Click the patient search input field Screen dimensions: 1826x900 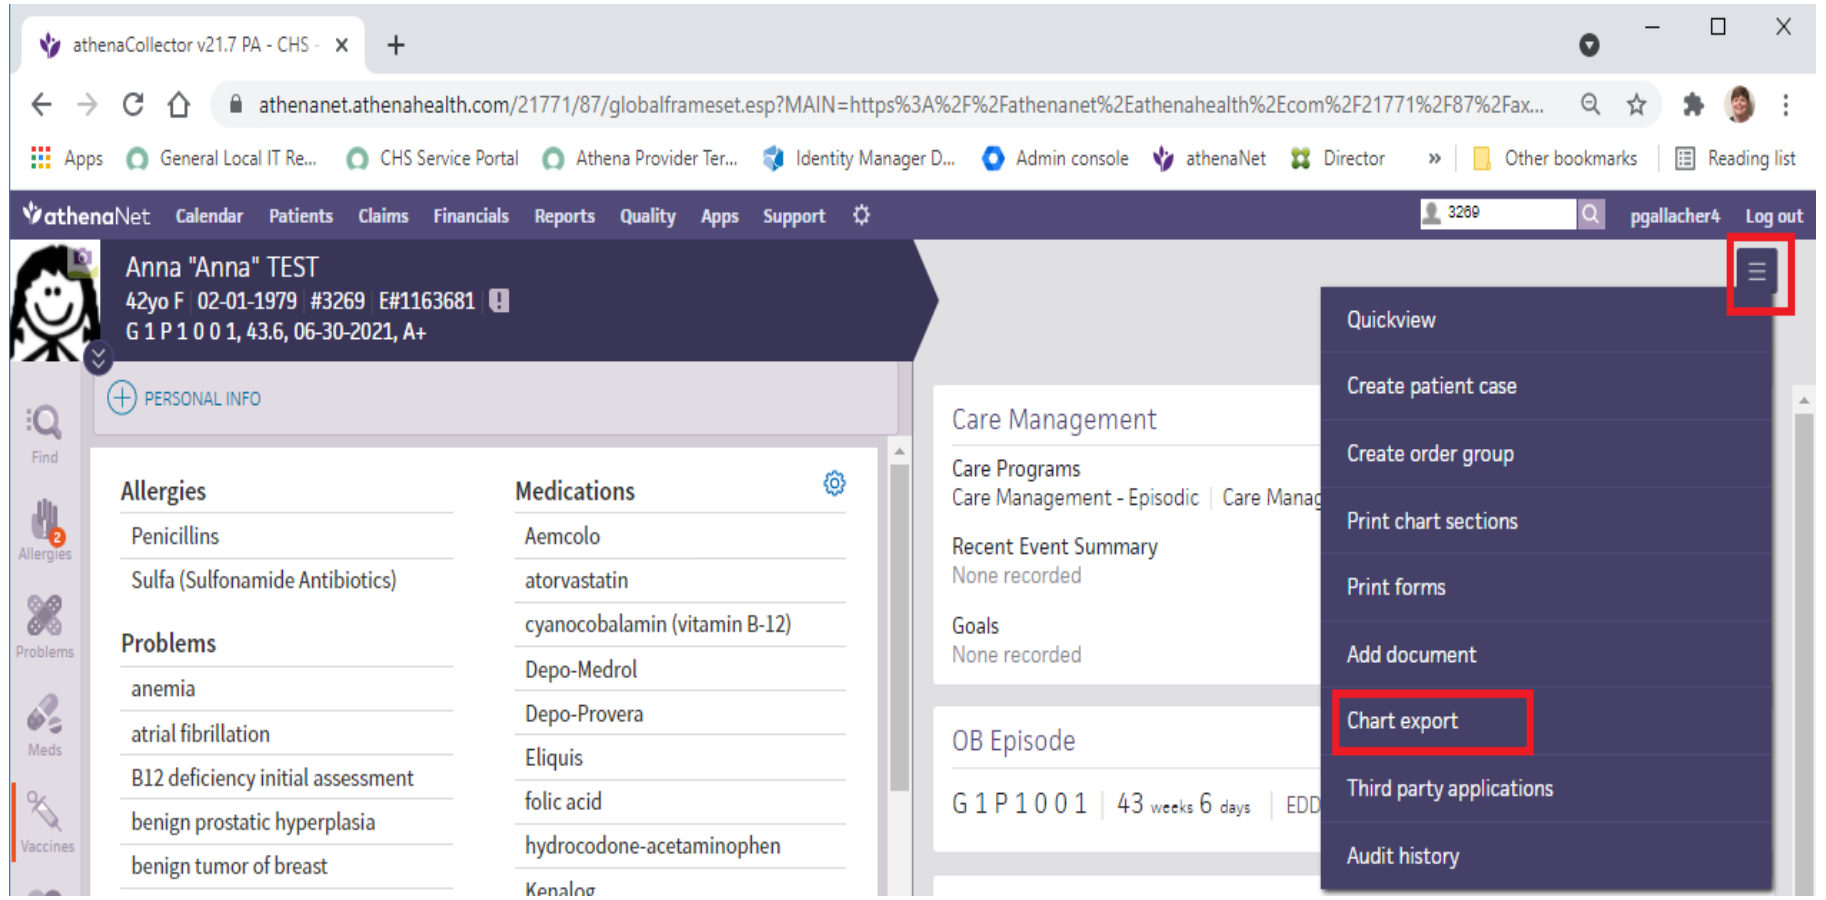1498,213
